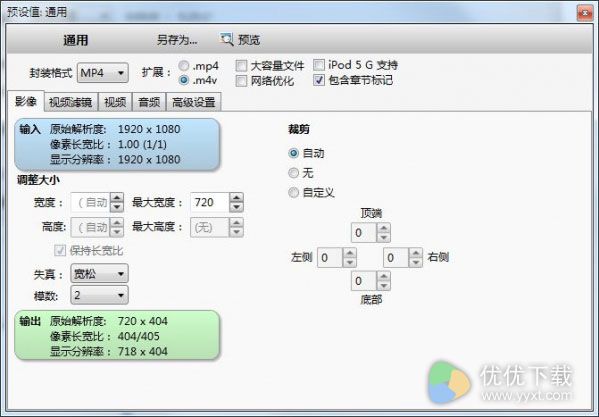Viewport: 599px width, 417px height.
Task: Increase 宽度 with up arrow
Action: (117, 198)
